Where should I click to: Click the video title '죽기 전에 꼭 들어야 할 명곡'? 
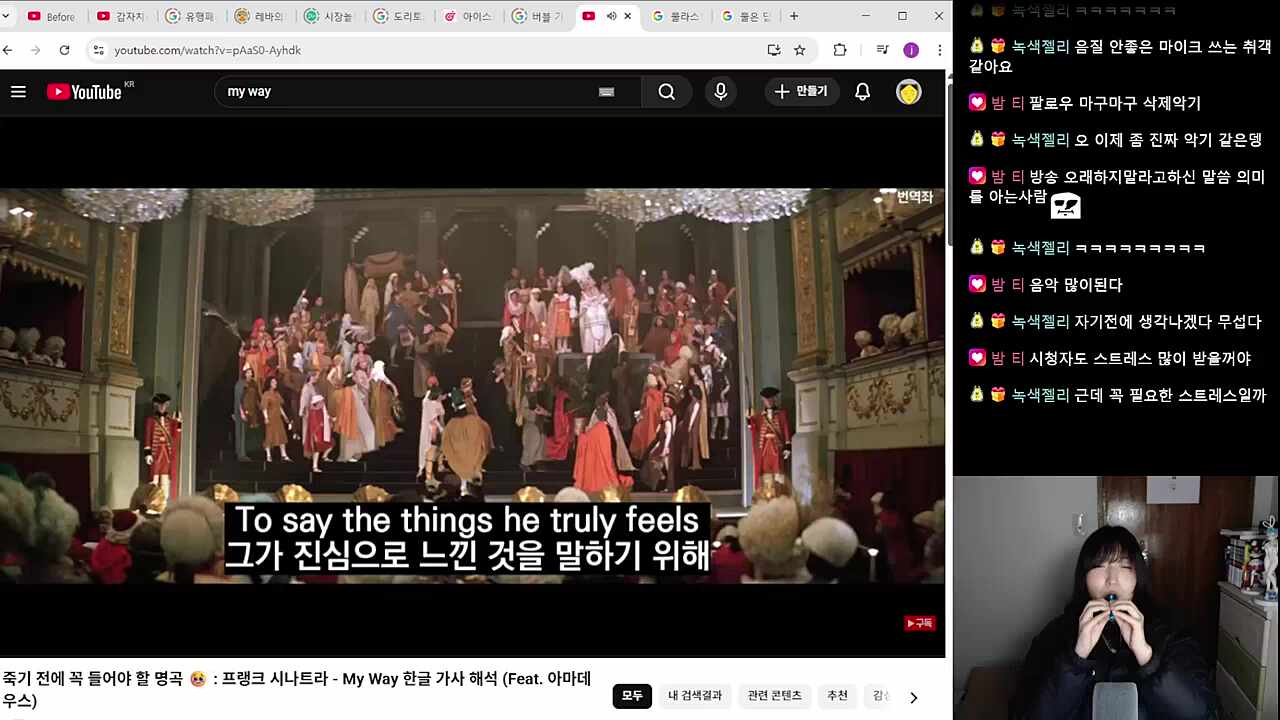296,690
